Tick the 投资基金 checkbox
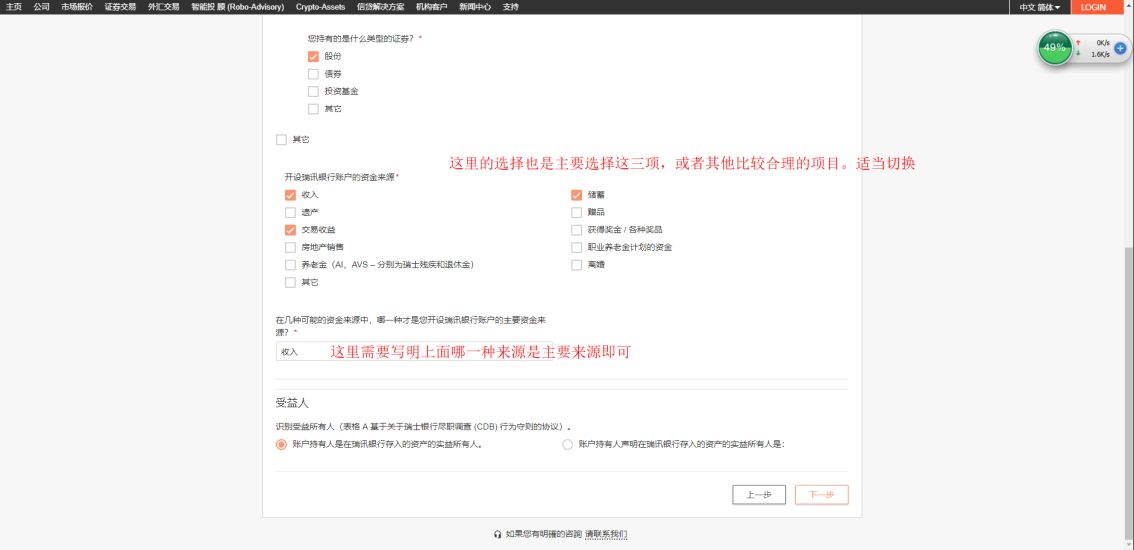The image size is (1134, 550). (313, 92)
